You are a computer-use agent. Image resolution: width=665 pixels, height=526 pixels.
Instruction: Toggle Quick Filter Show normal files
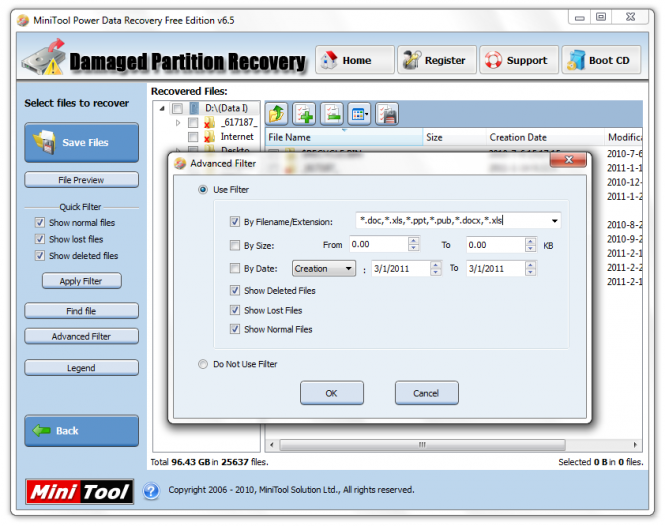click(x=40, y=222)
